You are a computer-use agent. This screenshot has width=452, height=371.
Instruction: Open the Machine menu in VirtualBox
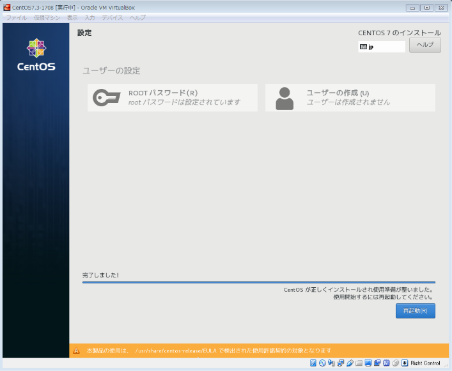[x=47, y=18]
